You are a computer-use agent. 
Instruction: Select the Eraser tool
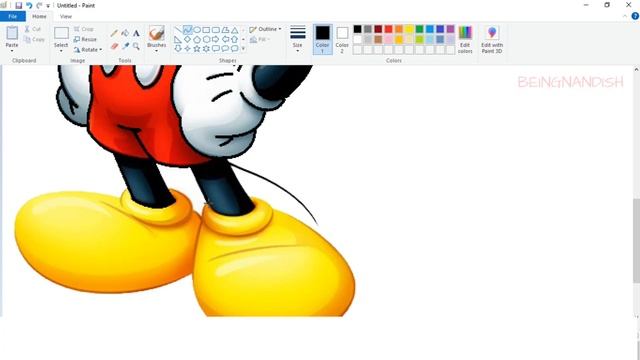coord(114,46)
